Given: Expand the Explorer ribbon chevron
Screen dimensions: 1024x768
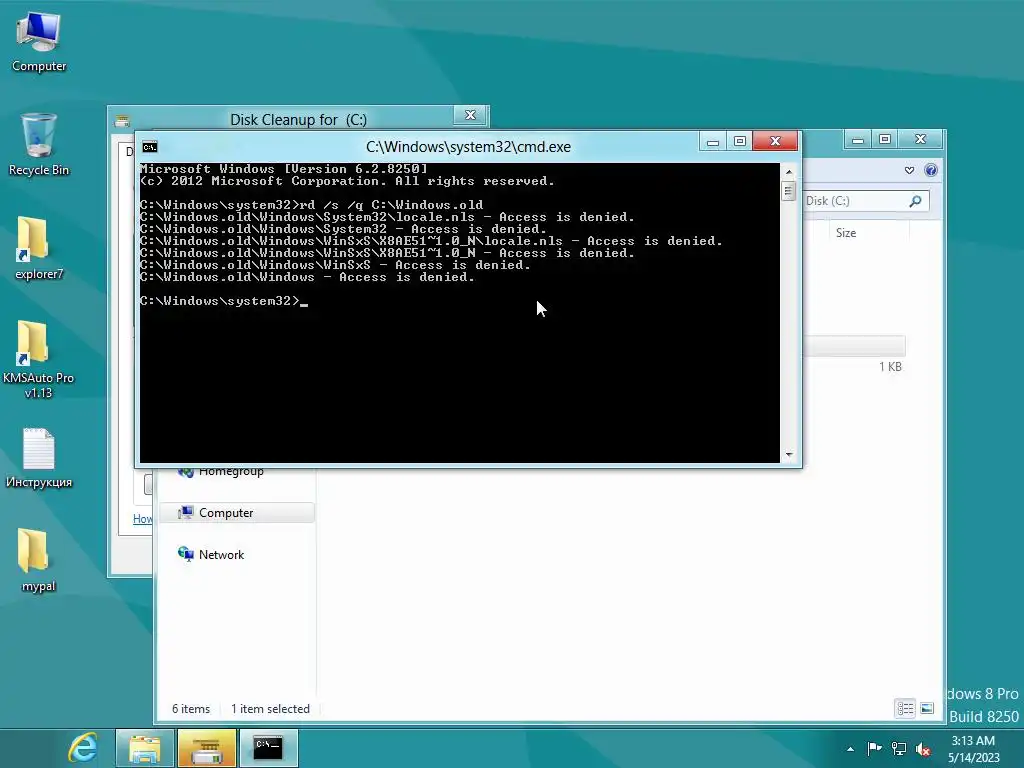Looking at the screenshot, I should 909,170.
